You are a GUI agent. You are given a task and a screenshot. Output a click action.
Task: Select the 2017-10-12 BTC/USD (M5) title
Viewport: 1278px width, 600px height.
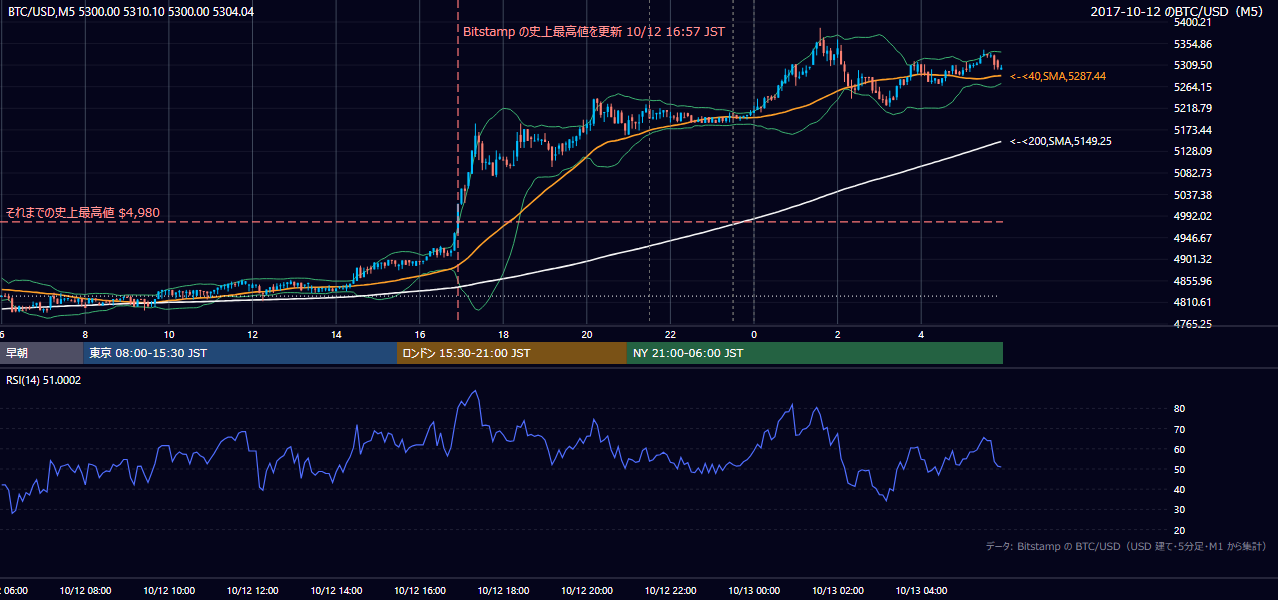click(1178, 12)
